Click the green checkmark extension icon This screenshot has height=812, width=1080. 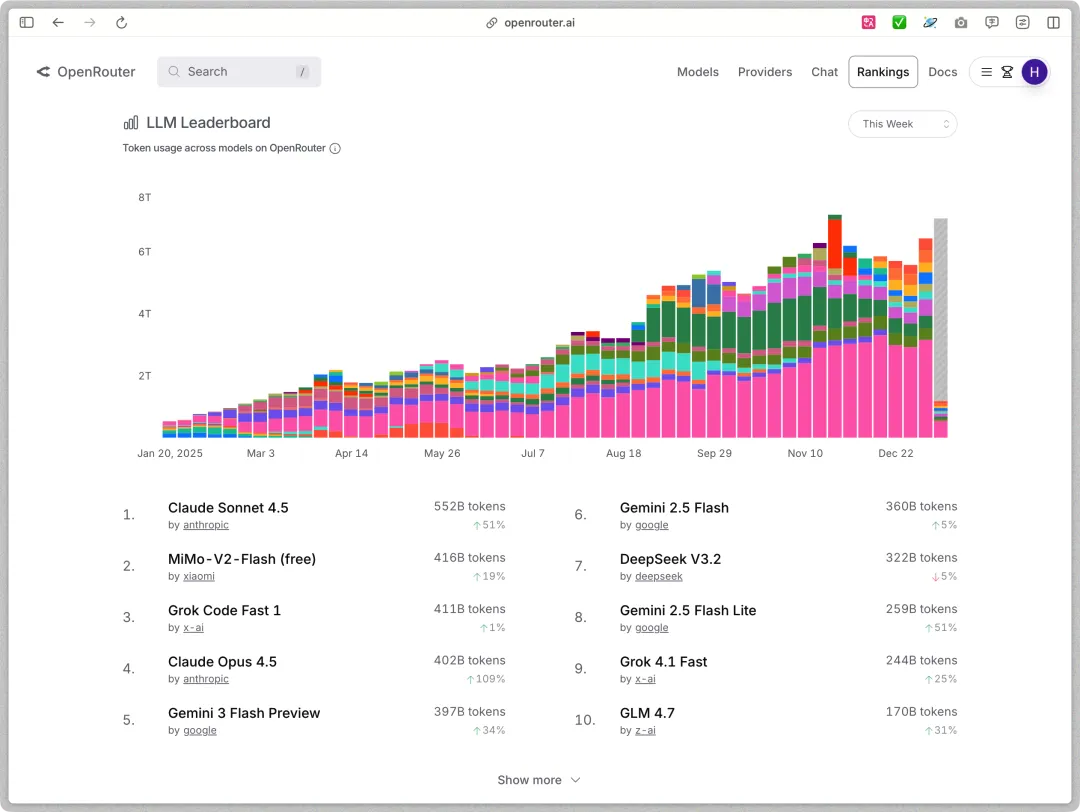click(x=899, y=22)
